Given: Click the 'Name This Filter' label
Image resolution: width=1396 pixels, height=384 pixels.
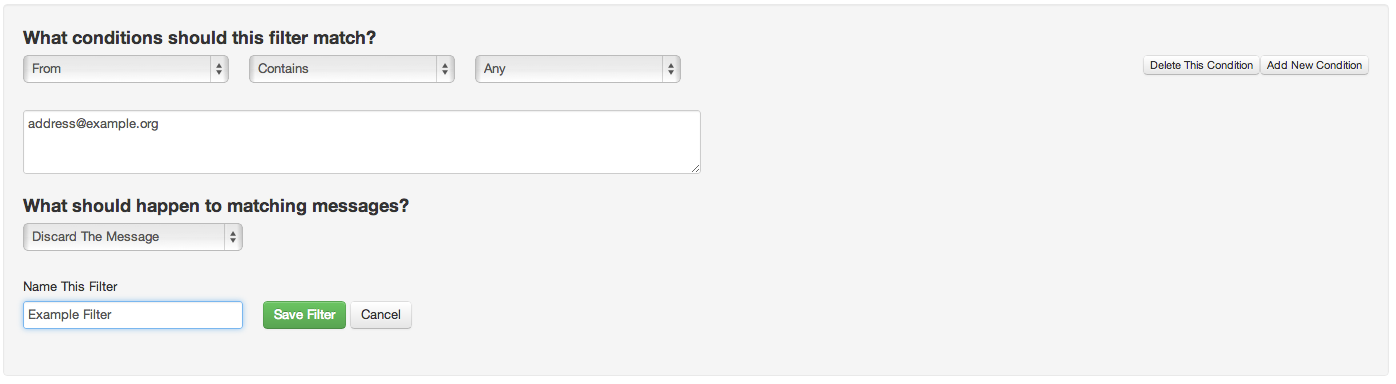Looking at the screenshot, I should coord(70,287).
